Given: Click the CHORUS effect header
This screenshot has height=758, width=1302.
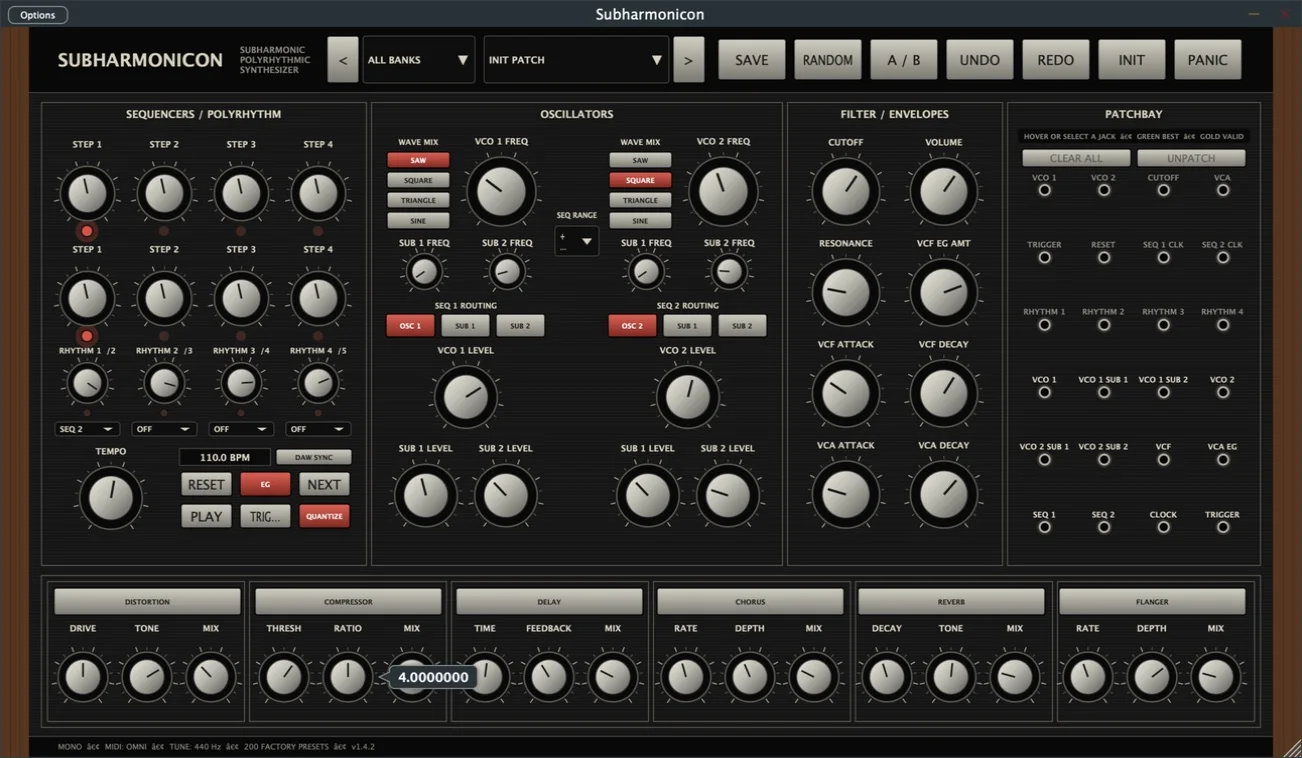Looking at the screenshot, I should [x=750, y=601].
